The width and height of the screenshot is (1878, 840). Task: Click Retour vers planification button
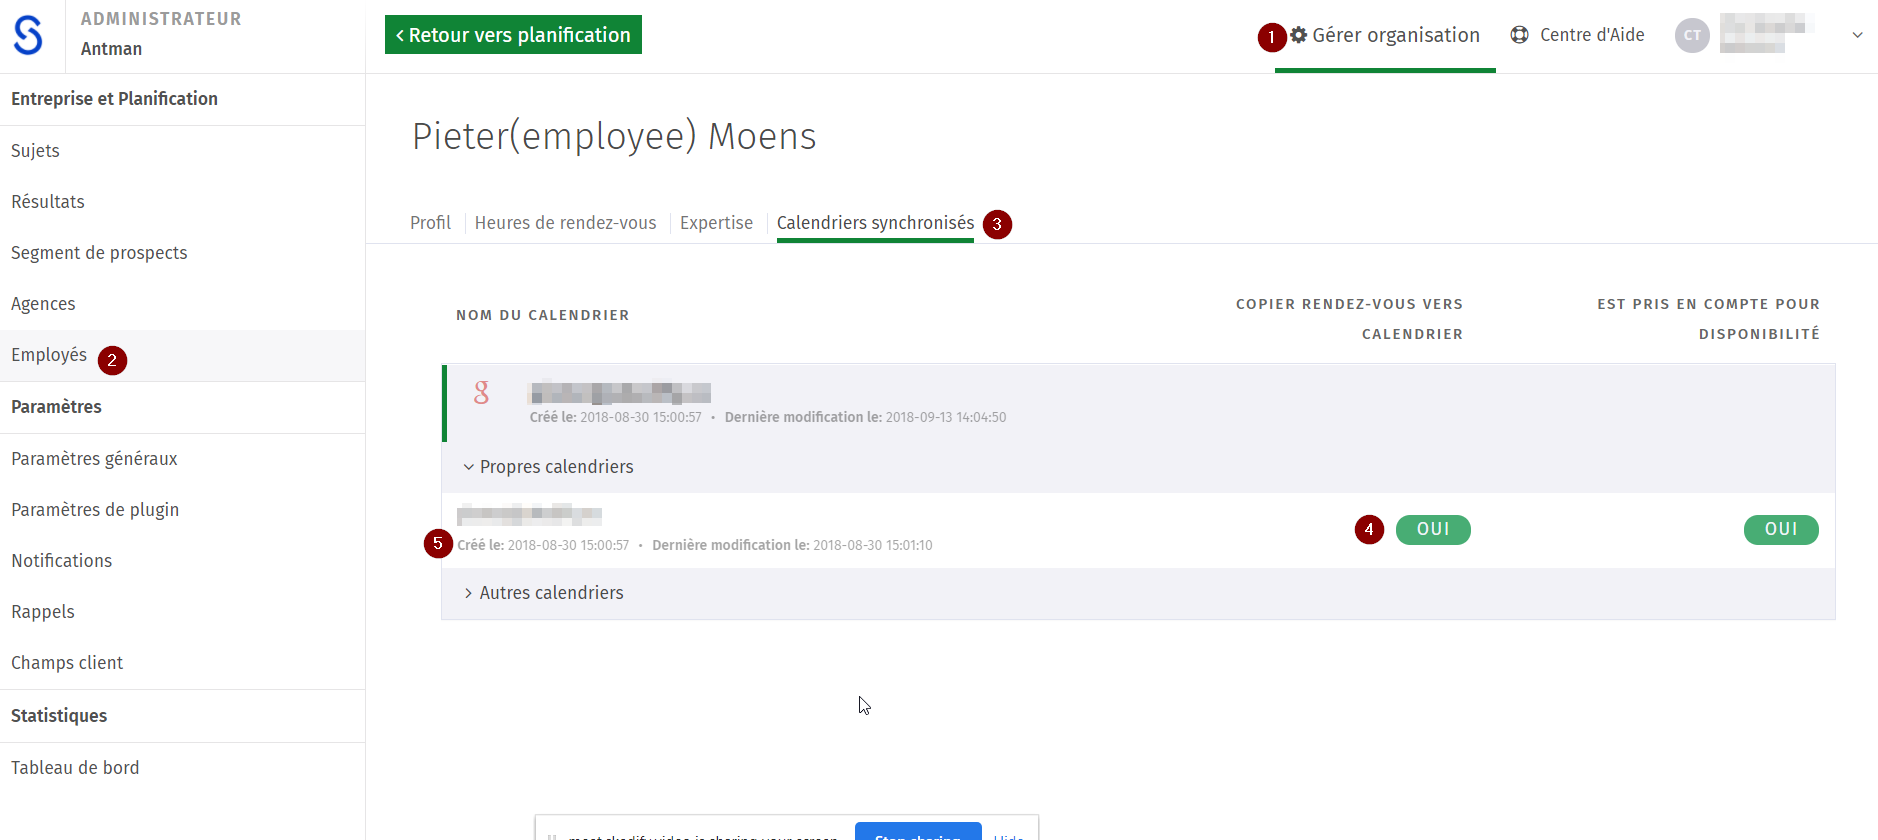click(513, 35)
